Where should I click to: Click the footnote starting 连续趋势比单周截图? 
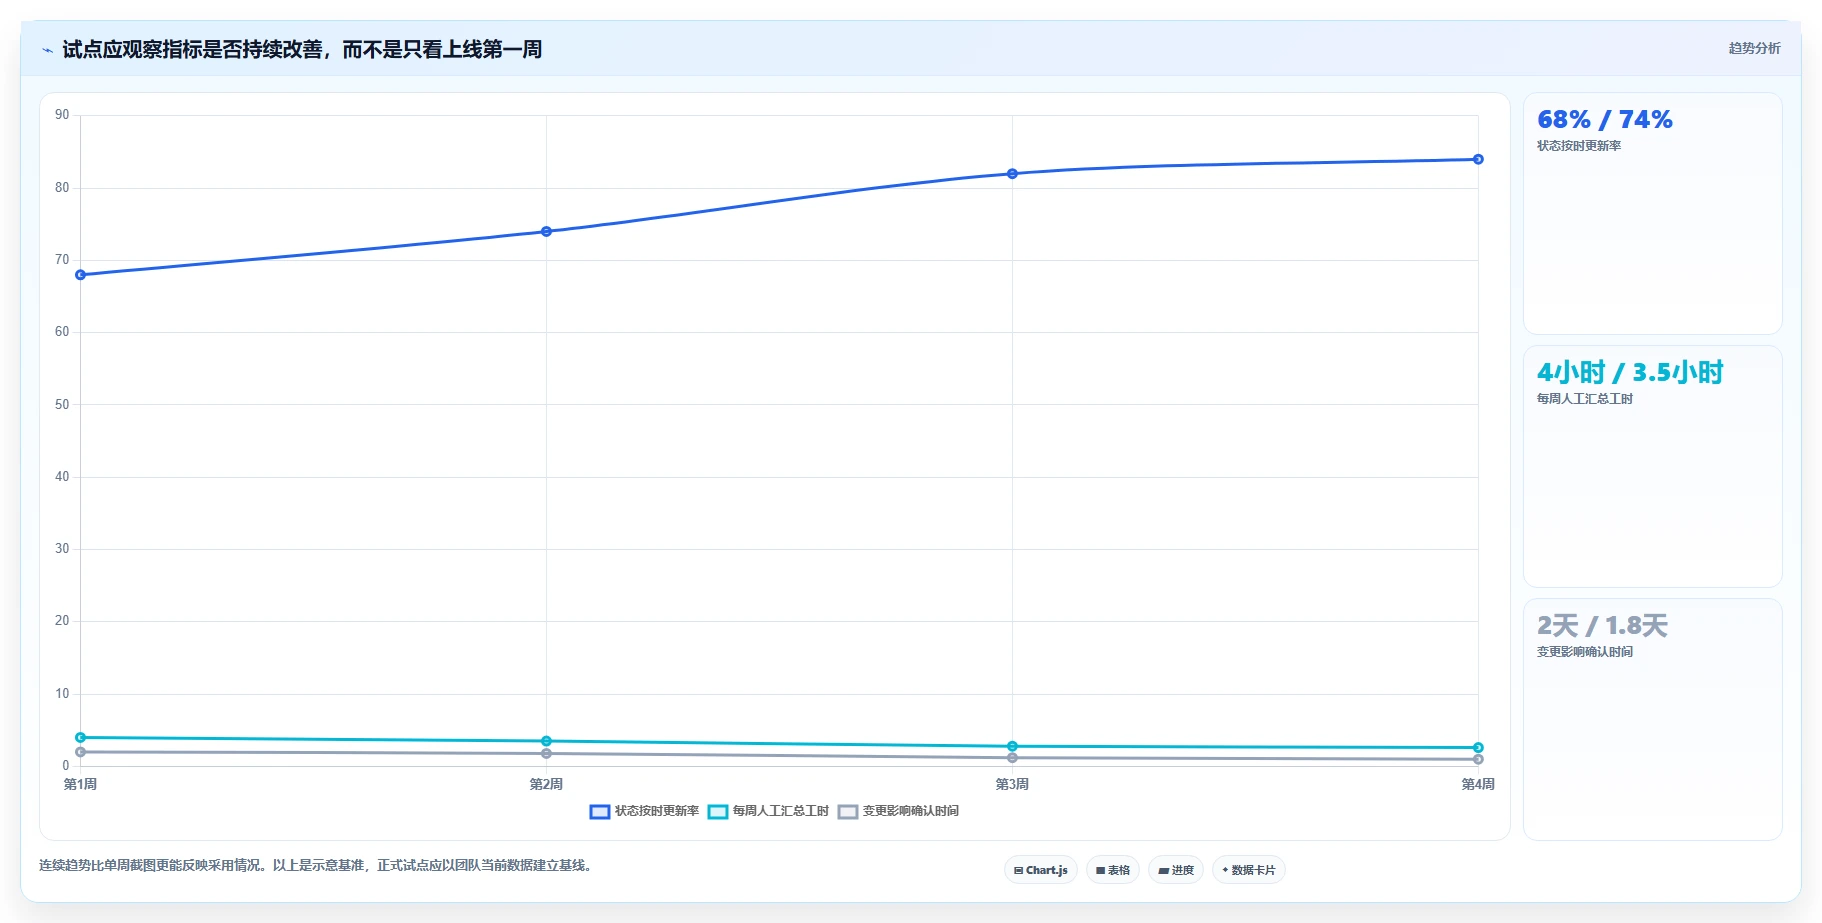click(x=318, y=866)
